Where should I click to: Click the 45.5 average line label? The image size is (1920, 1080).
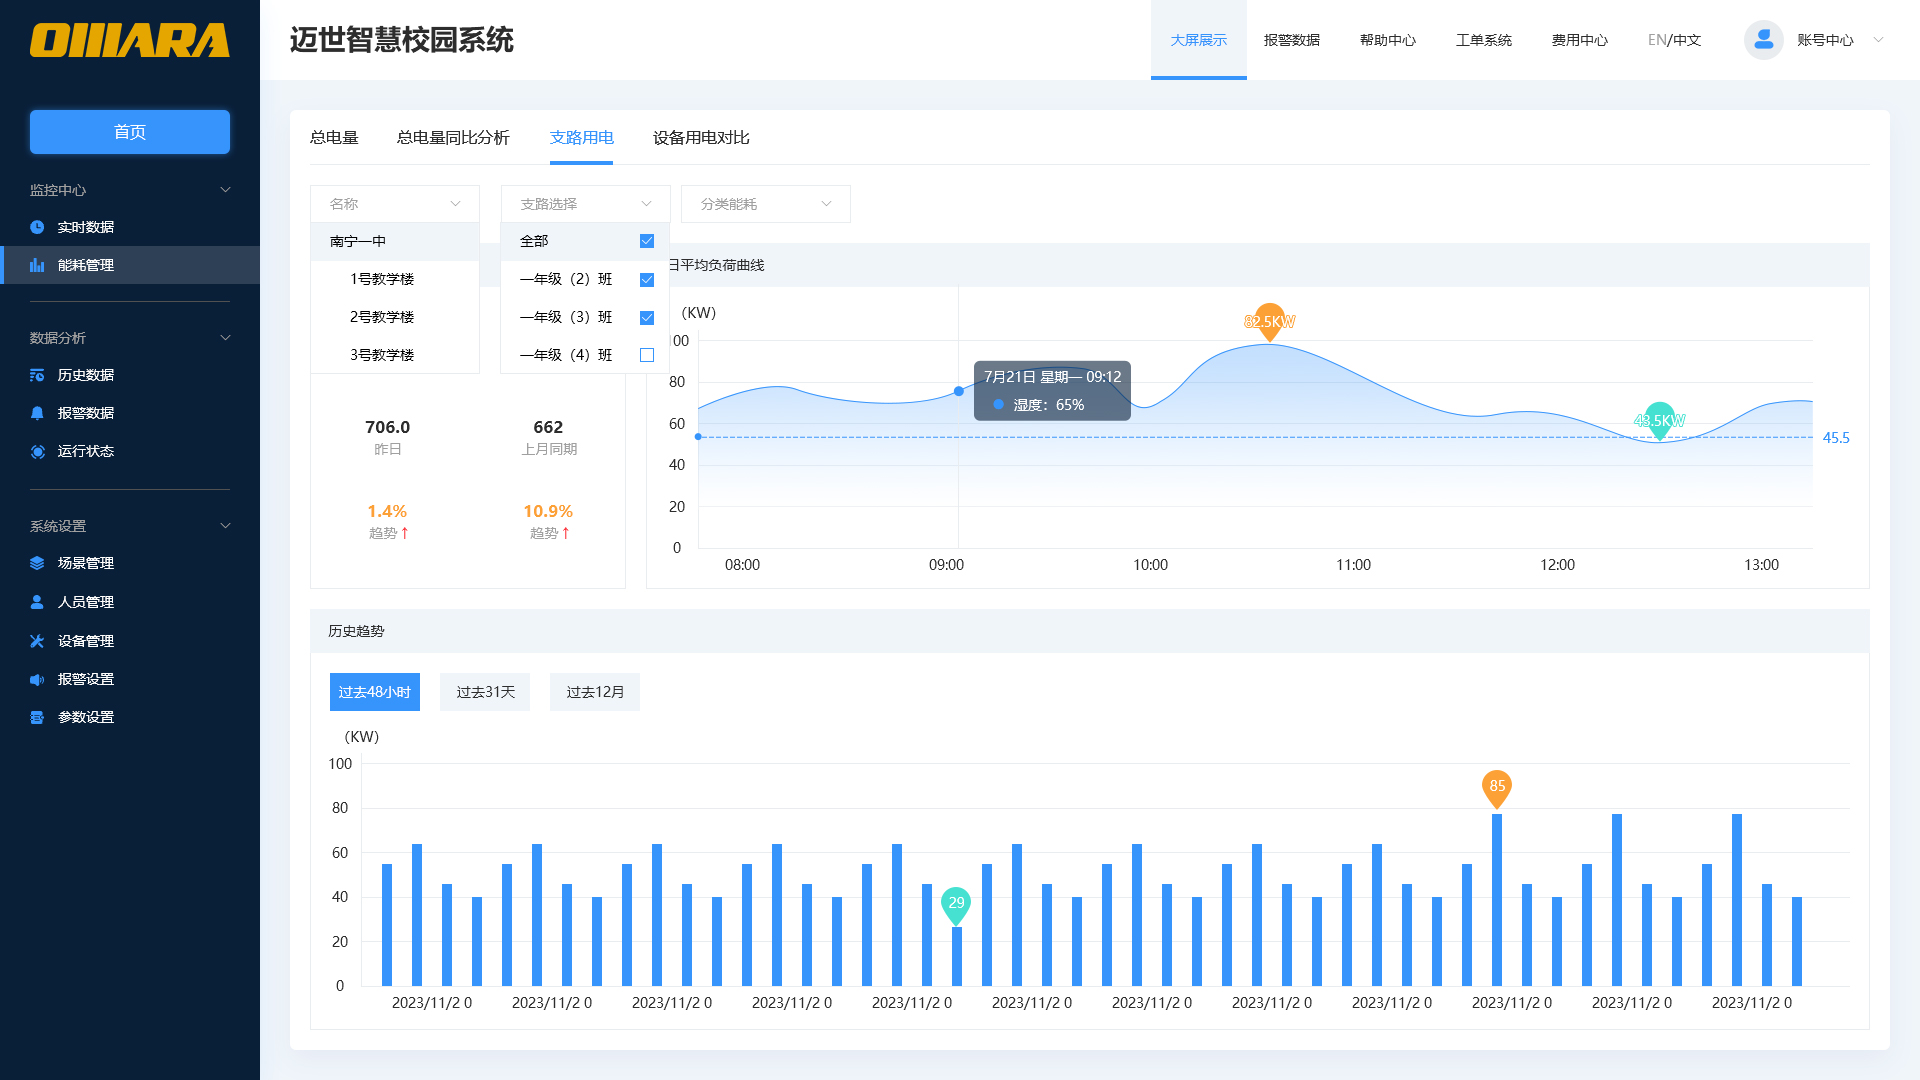coord(1836,438)
